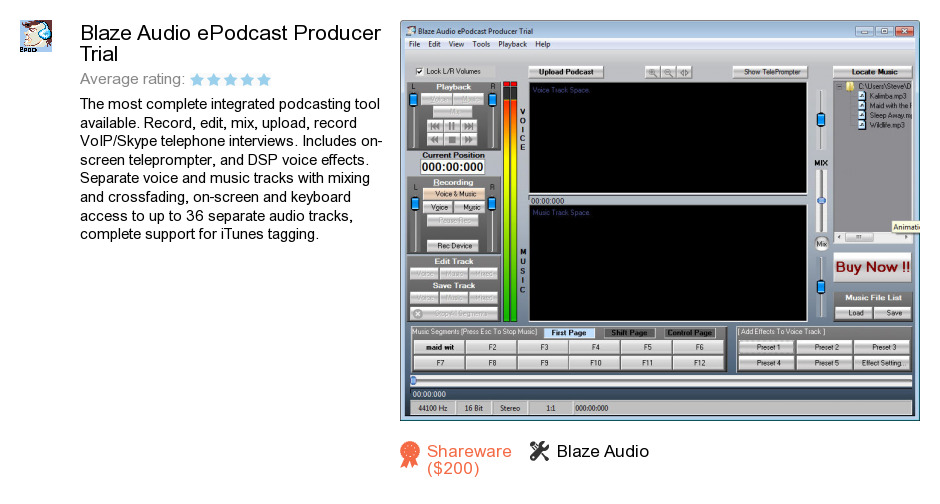The width and height of the screenshot is (940, 504).
Task: Switch to First Page segments tab
Action: (569, 333)
